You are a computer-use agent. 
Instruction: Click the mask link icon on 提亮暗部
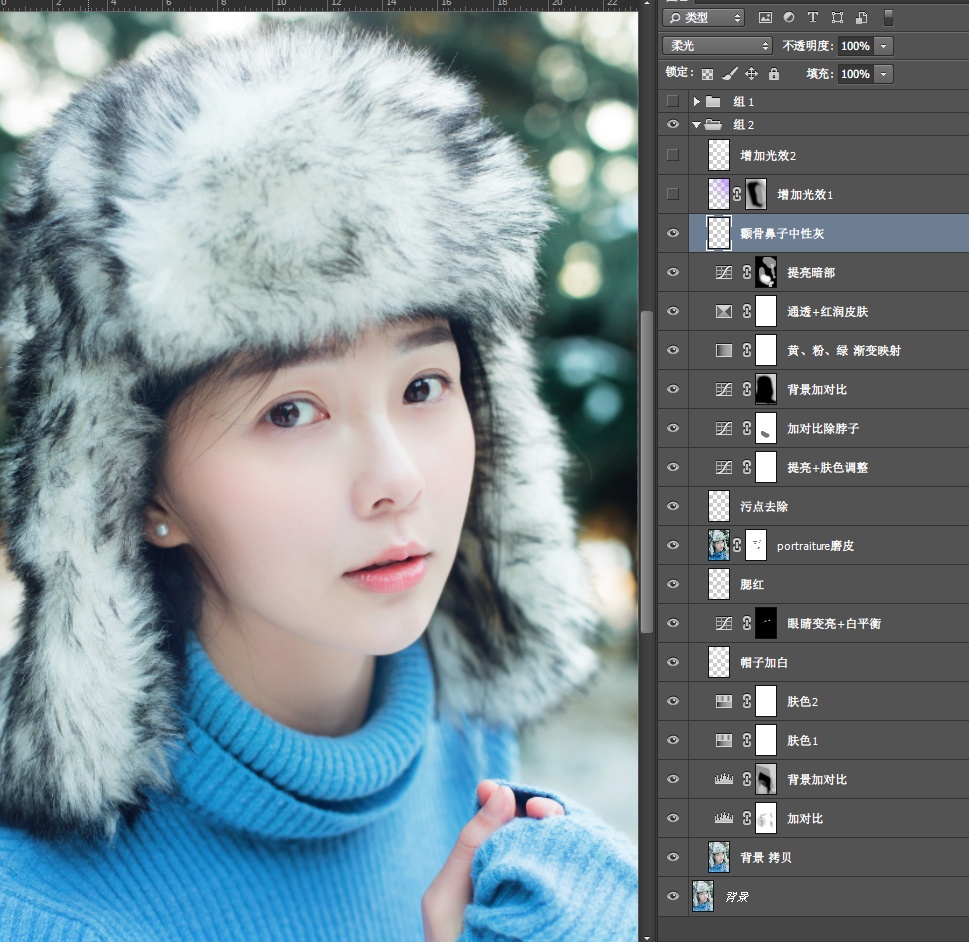[747, 273]
